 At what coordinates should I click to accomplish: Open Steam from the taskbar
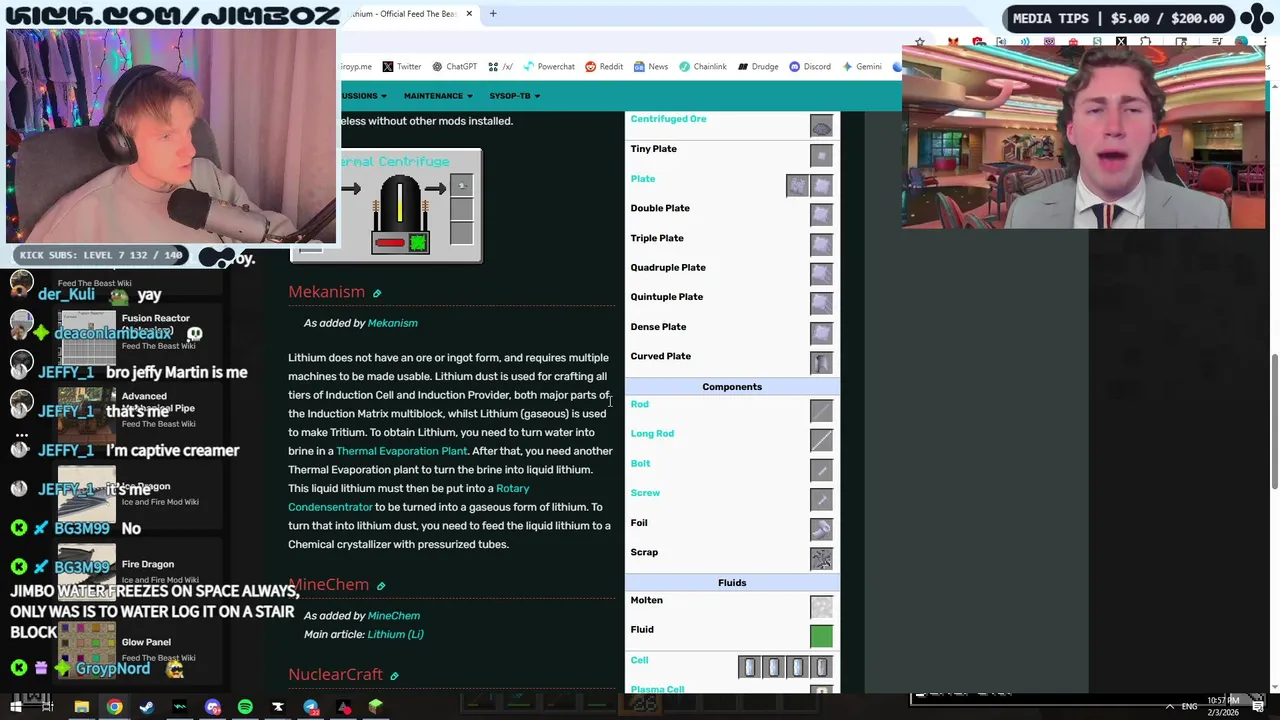[x=147, y=707]
